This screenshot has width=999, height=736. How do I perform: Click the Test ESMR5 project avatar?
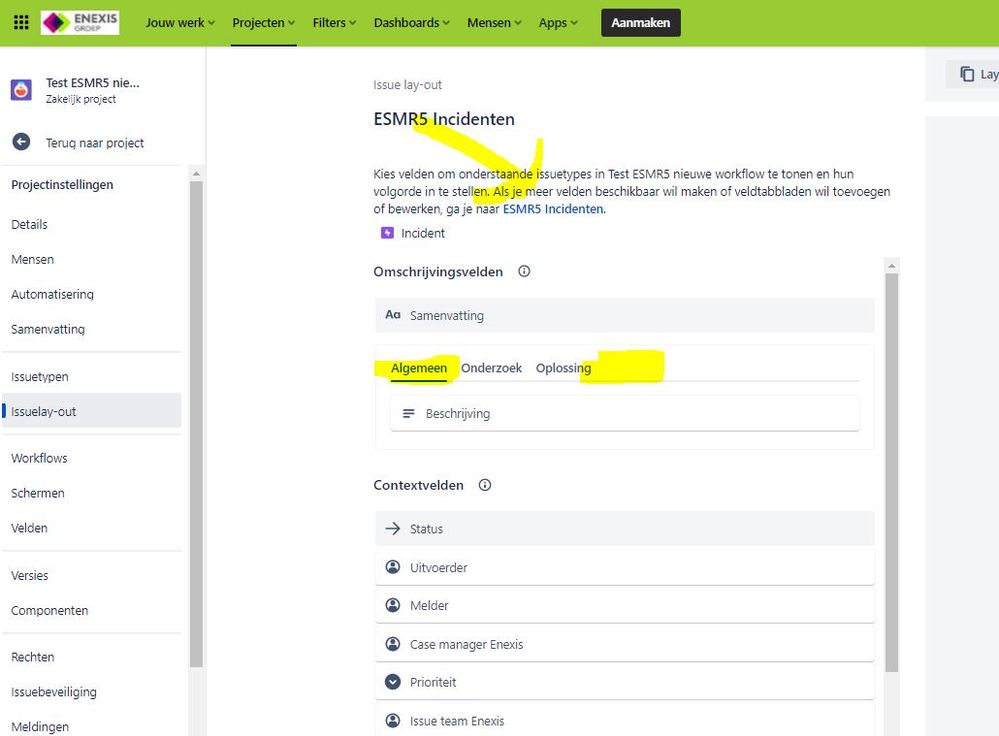tap(21, 90)
